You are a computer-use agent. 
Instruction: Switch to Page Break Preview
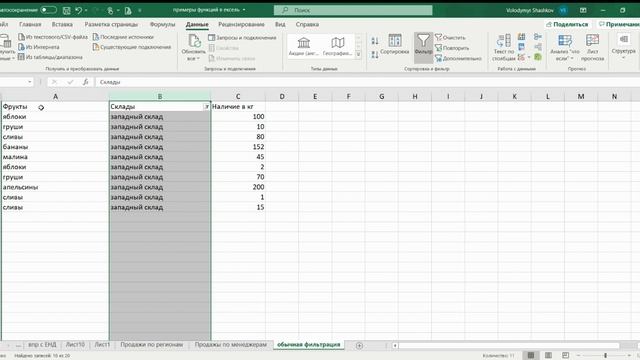coord(565,356)
